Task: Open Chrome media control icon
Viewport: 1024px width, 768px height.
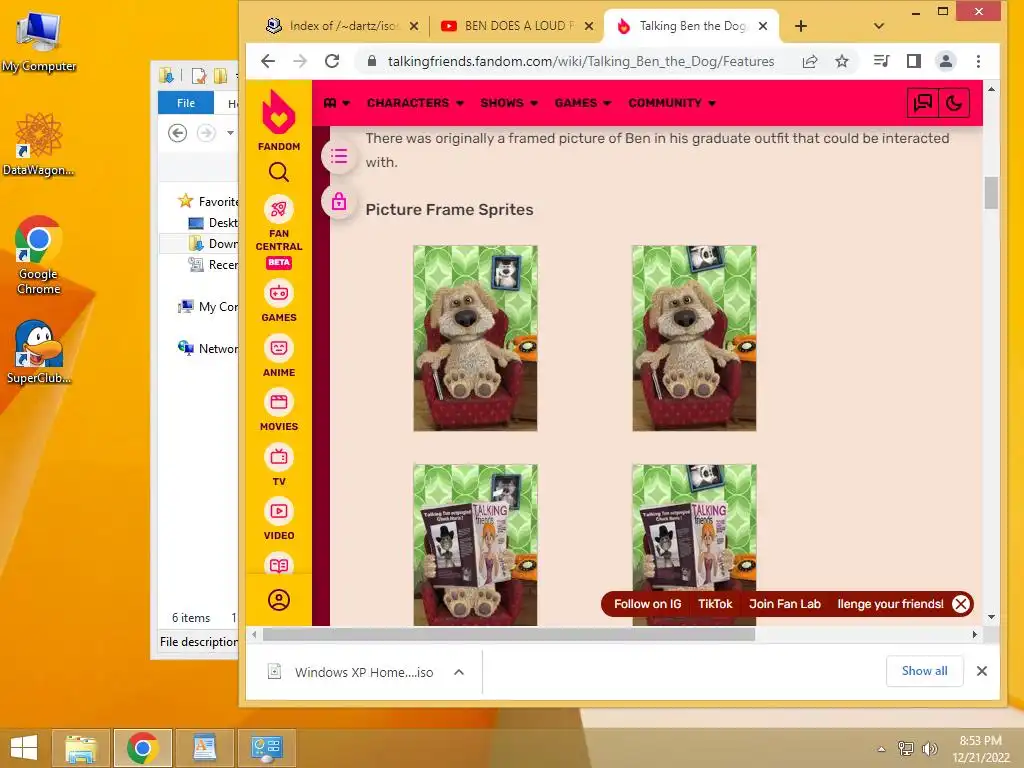Action: point(882,61)
